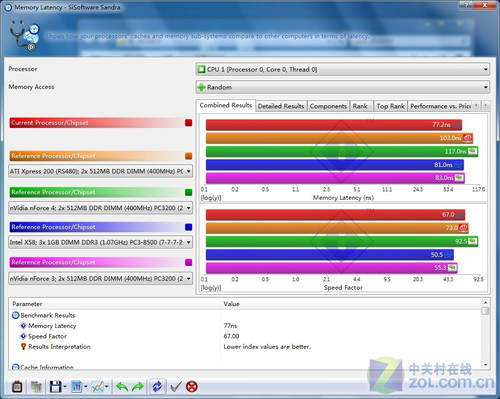Click the red cancel cross icon
The height and width of the screenshot is (399, 500).
click(192, 387)
